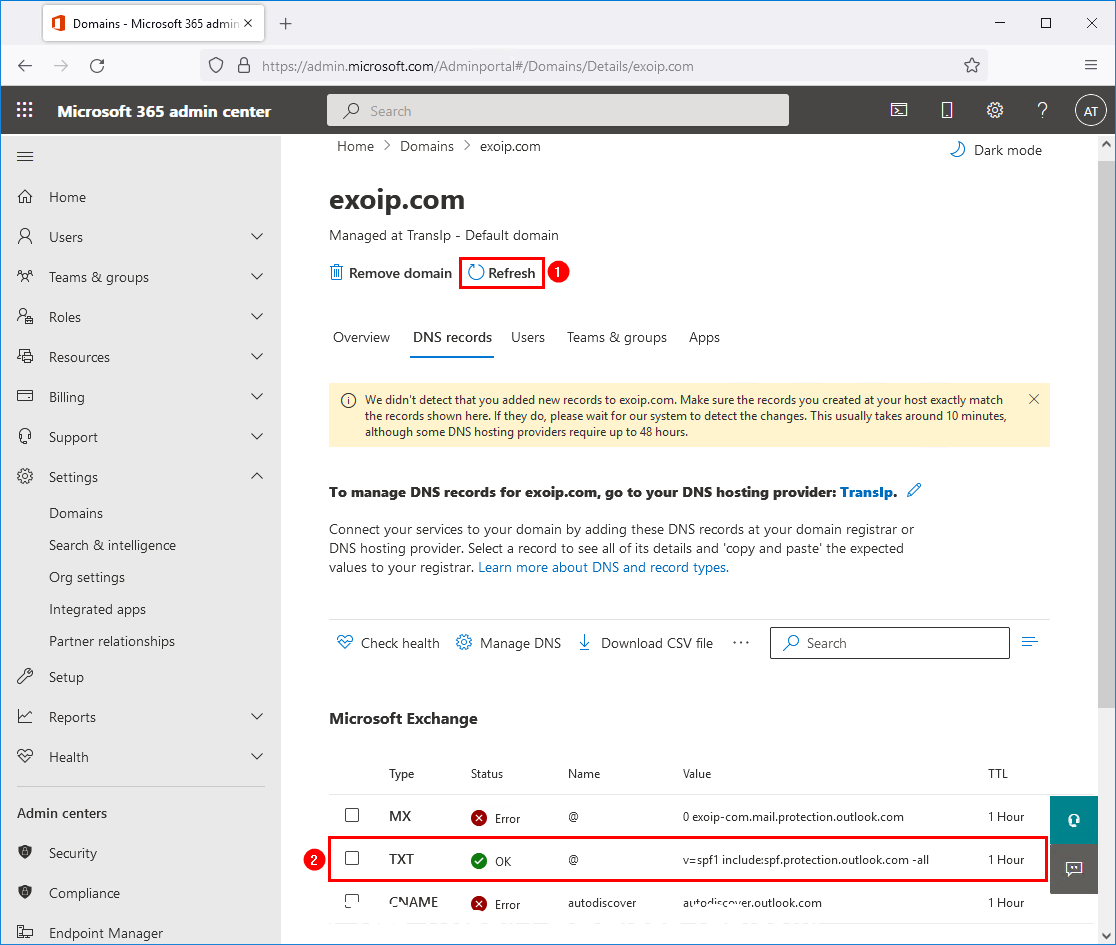This screenshot has width=1116, height=945.
Task: Open Search & intelligence settings
Action: 112,545
